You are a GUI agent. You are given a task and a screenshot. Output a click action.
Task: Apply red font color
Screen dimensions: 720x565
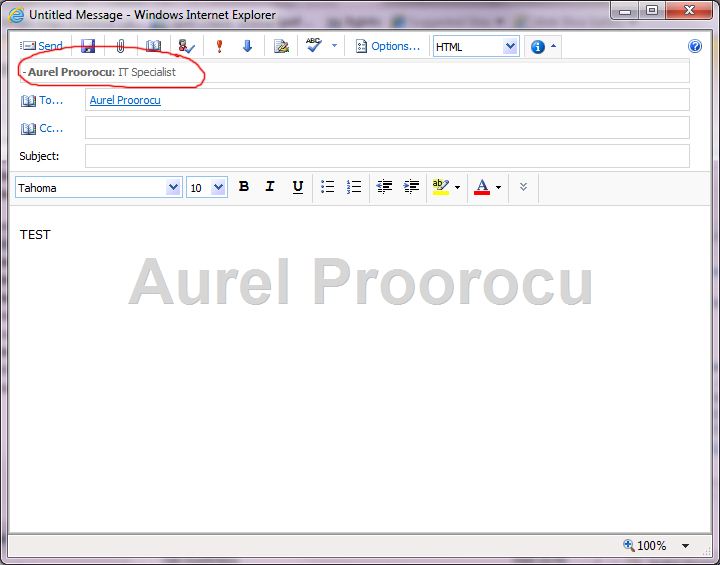pyautogui.click(x=482, y=186)
